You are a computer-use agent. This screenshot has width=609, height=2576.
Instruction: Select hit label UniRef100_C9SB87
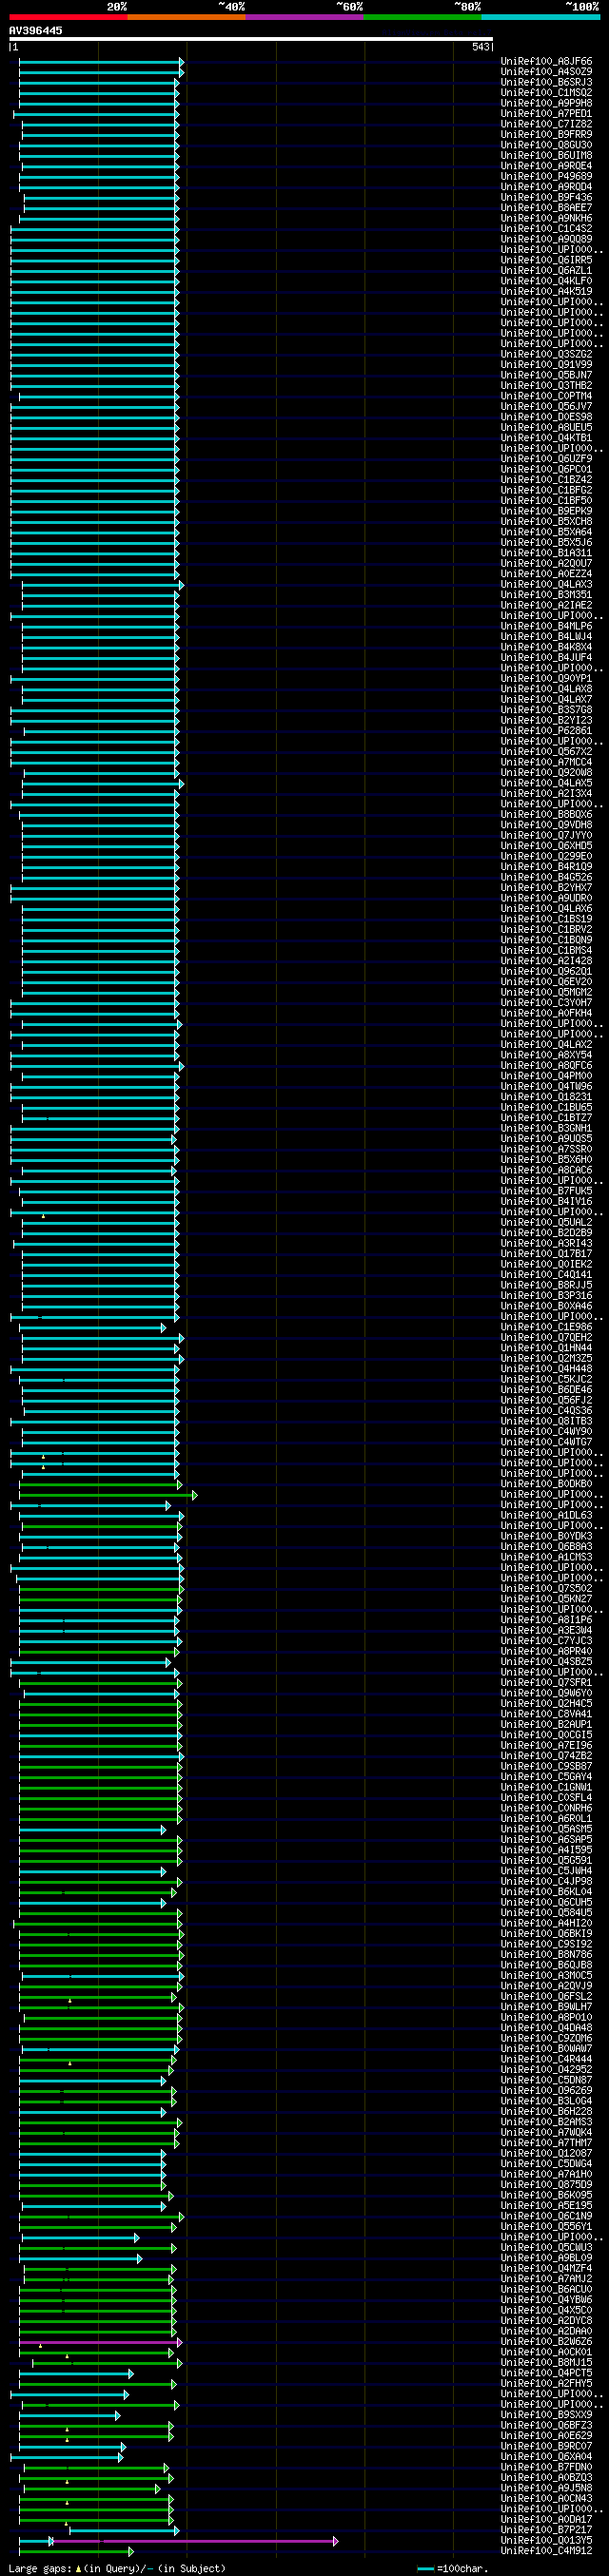pyautogui.click(x=546, y=1767)
